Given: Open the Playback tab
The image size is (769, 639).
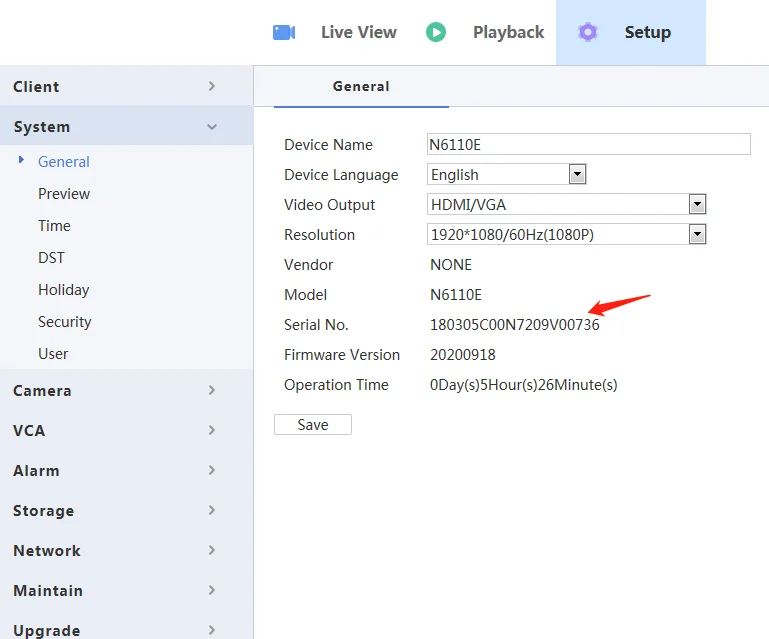Looking at the screenshot, I should click(x=508, y=32).
